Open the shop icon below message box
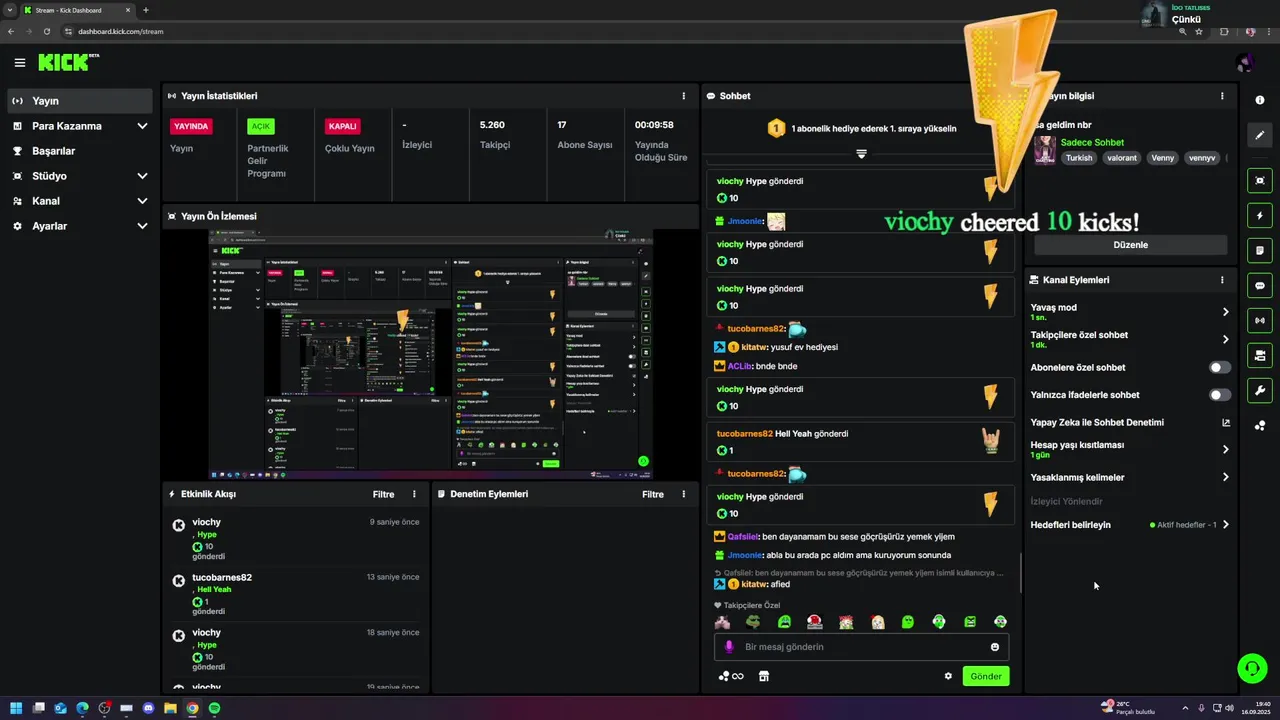The height and width of the screenshot is (720, 1280). (764, 676)
